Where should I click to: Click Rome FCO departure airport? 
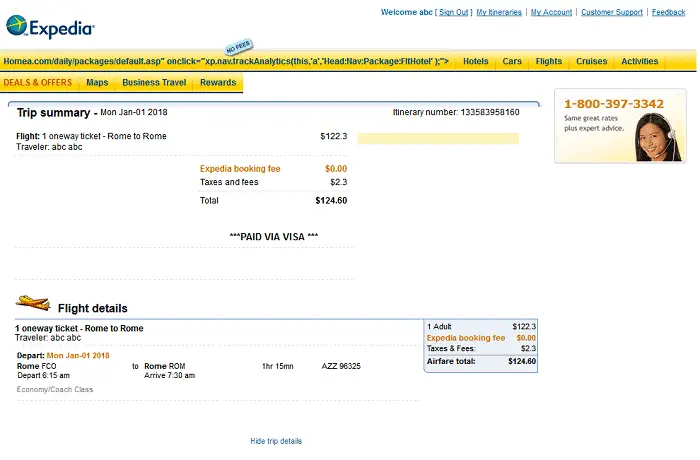(x=37, y=366)
